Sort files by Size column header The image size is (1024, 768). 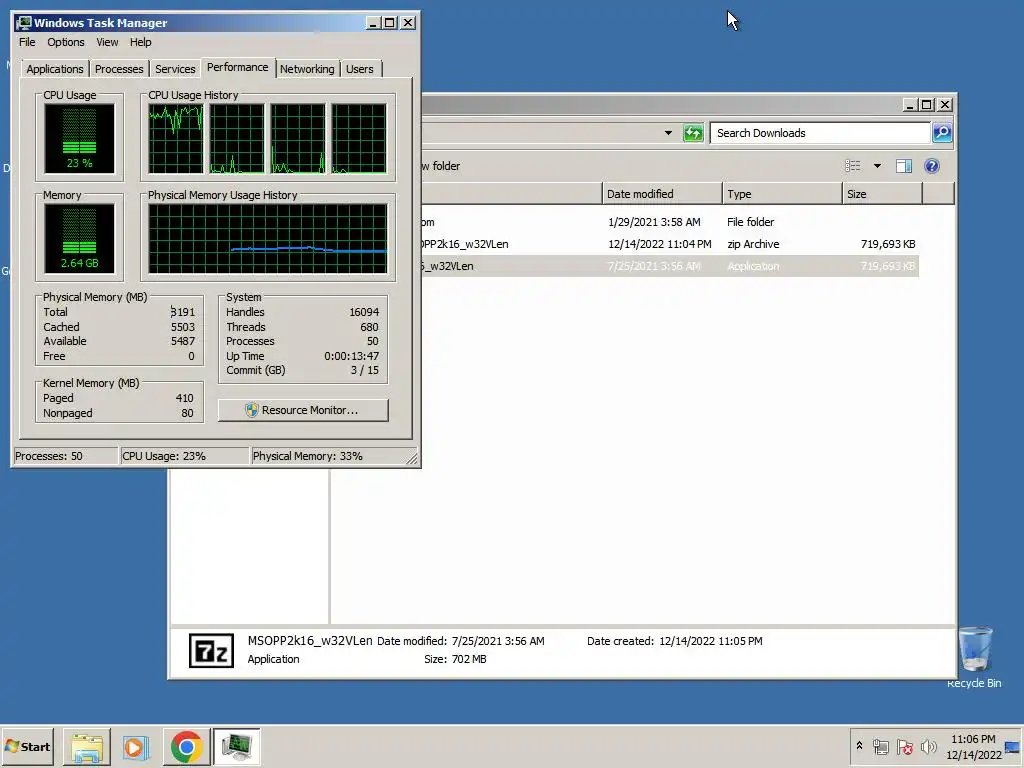(882, 194)
